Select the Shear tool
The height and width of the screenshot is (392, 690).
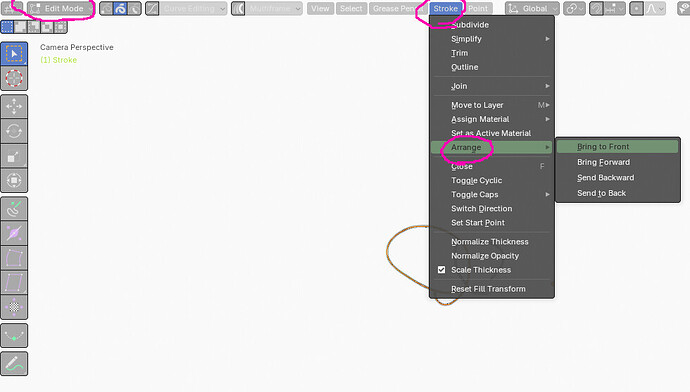click(14, 282)
